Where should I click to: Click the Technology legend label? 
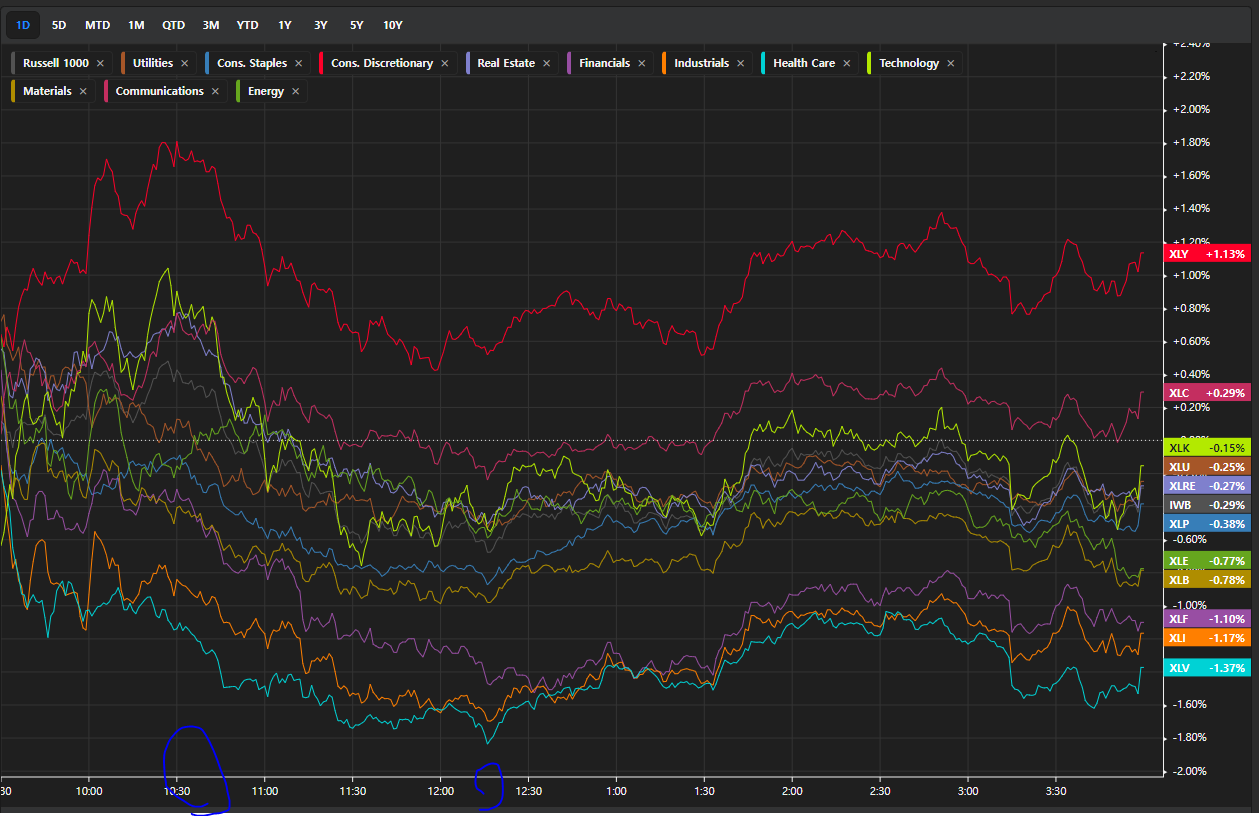pyautogui.click(x=908, y=63)
